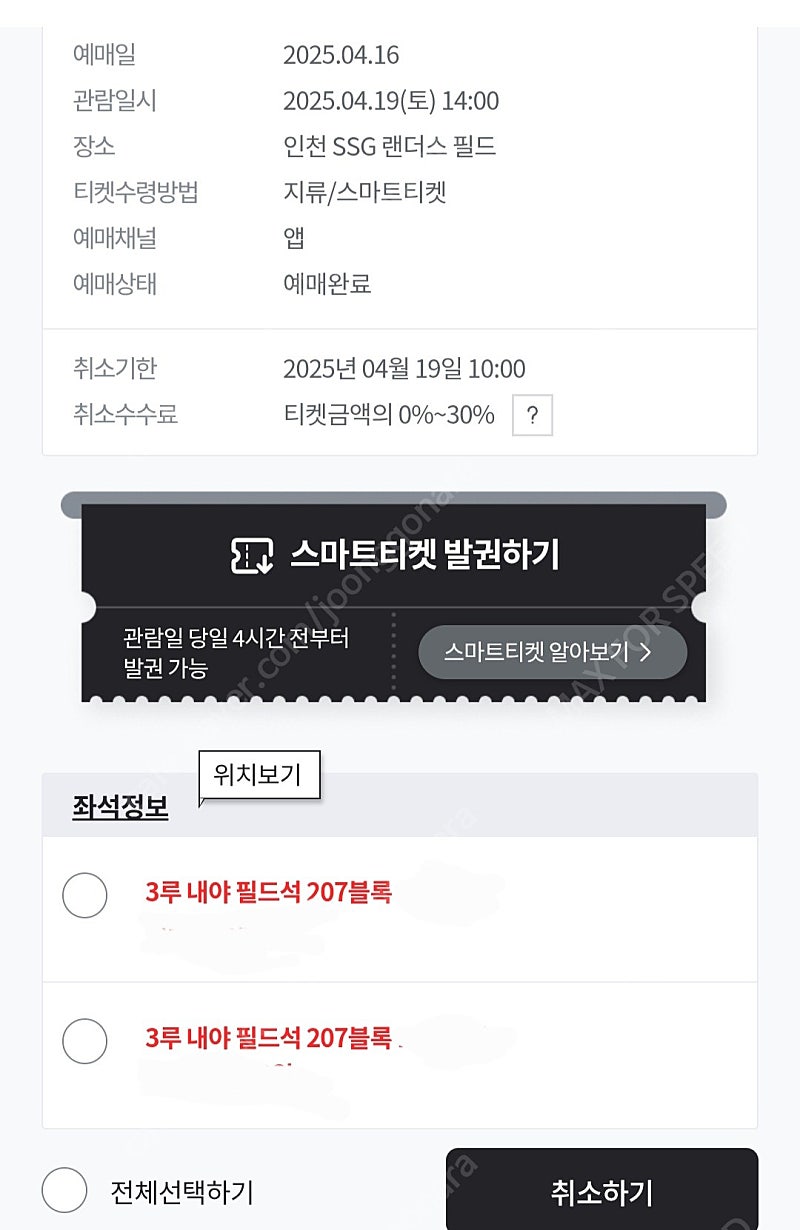
Task: Click the arrow in 스마트티켓 알아보기
Action: tap(645, 653)
